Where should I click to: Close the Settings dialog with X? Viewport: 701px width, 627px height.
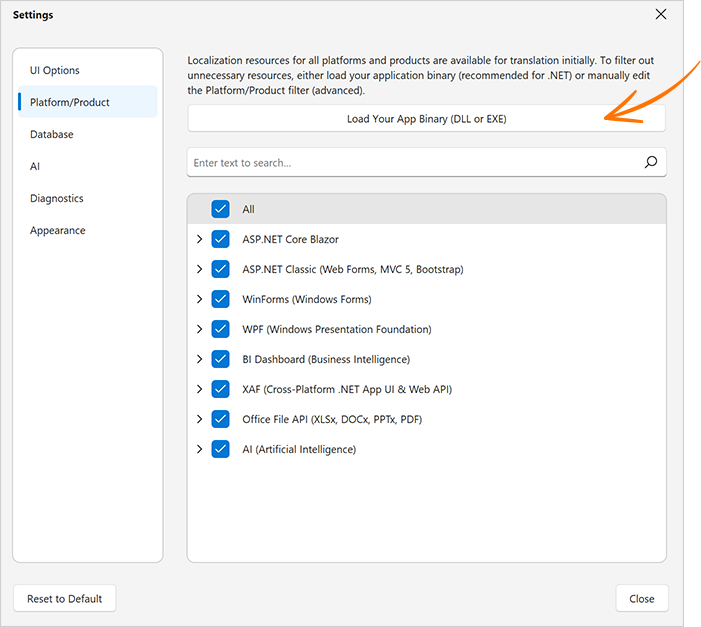point(661,14)
